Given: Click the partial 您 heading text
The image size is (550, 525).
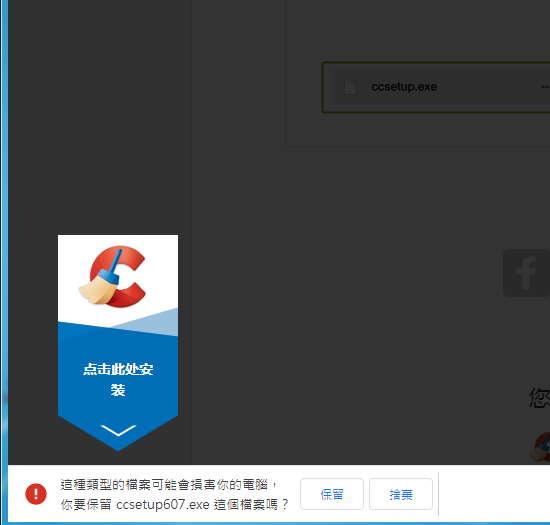Looking at the screenshot, I should point(539,398).
